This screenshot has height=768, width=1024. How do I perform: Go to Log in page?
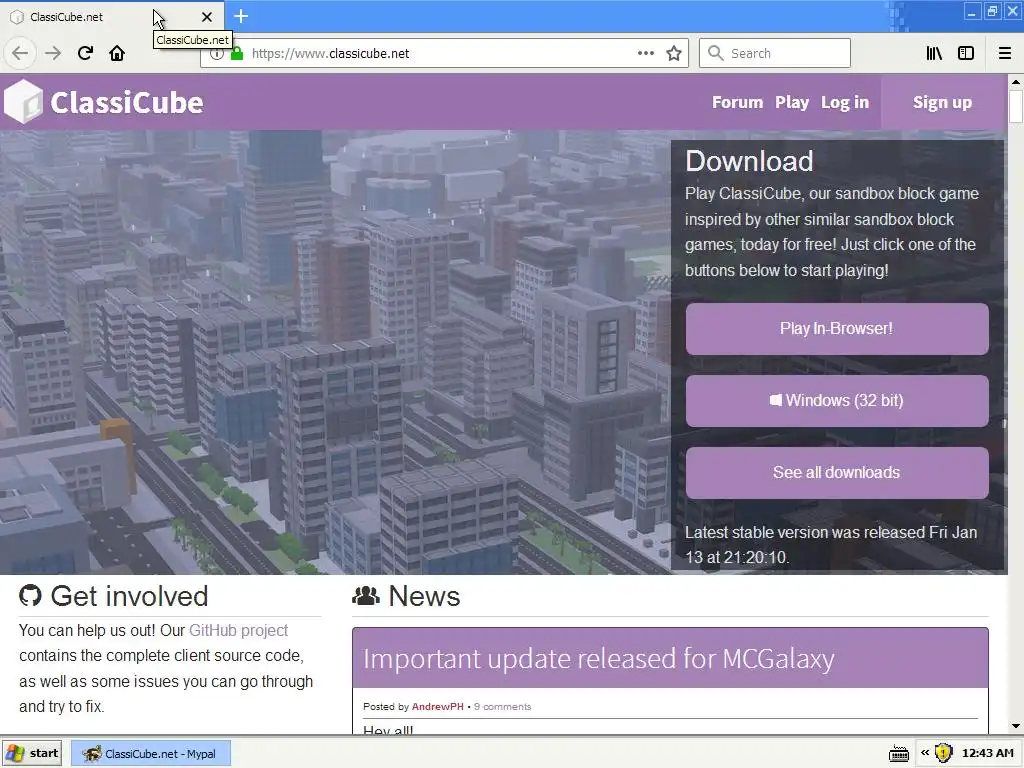coord(845,103)
